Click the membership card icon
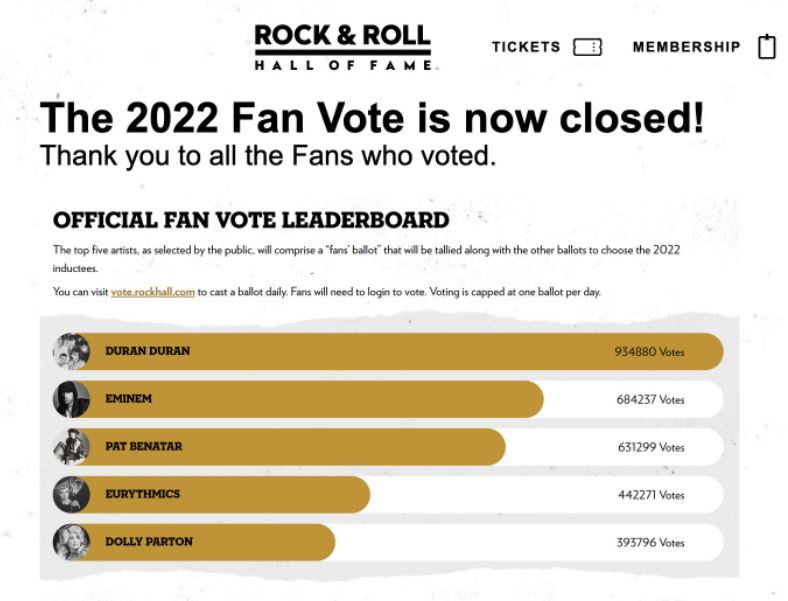The image size is (788, 601). 766,46
